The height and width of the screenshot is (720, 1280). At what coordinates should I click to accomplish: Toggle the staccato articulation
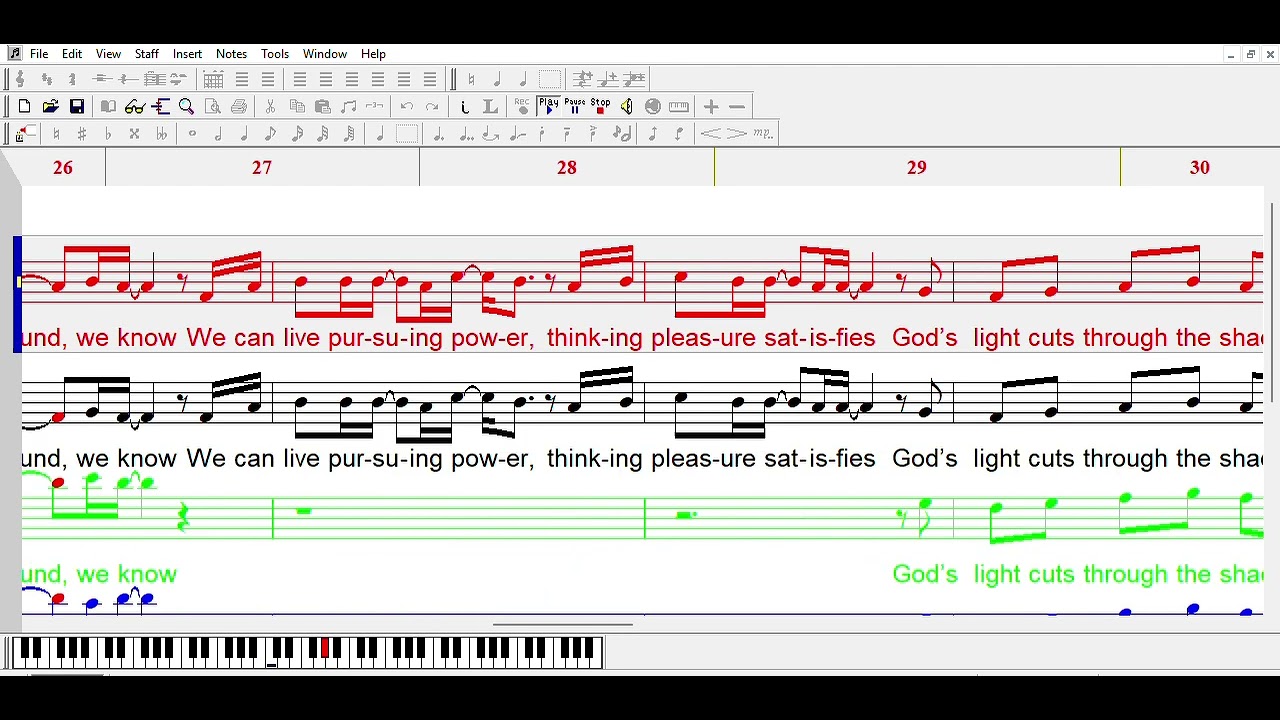(541, 134)
